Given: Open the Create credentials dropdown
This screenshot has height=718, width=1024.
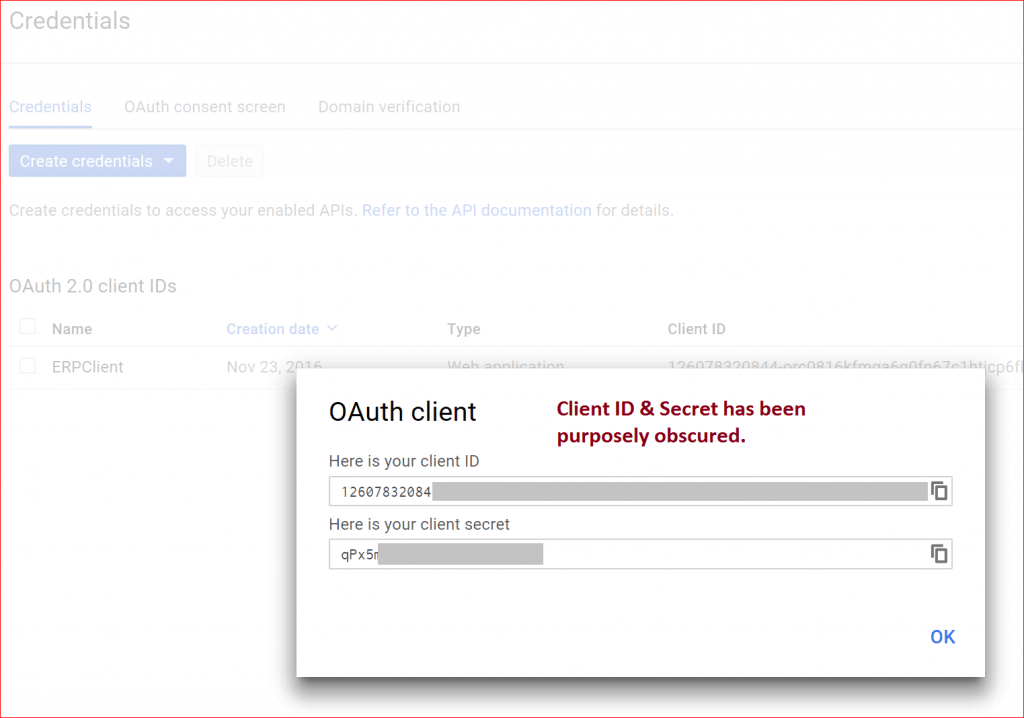Looking at the screenshot, I should 97,161.
